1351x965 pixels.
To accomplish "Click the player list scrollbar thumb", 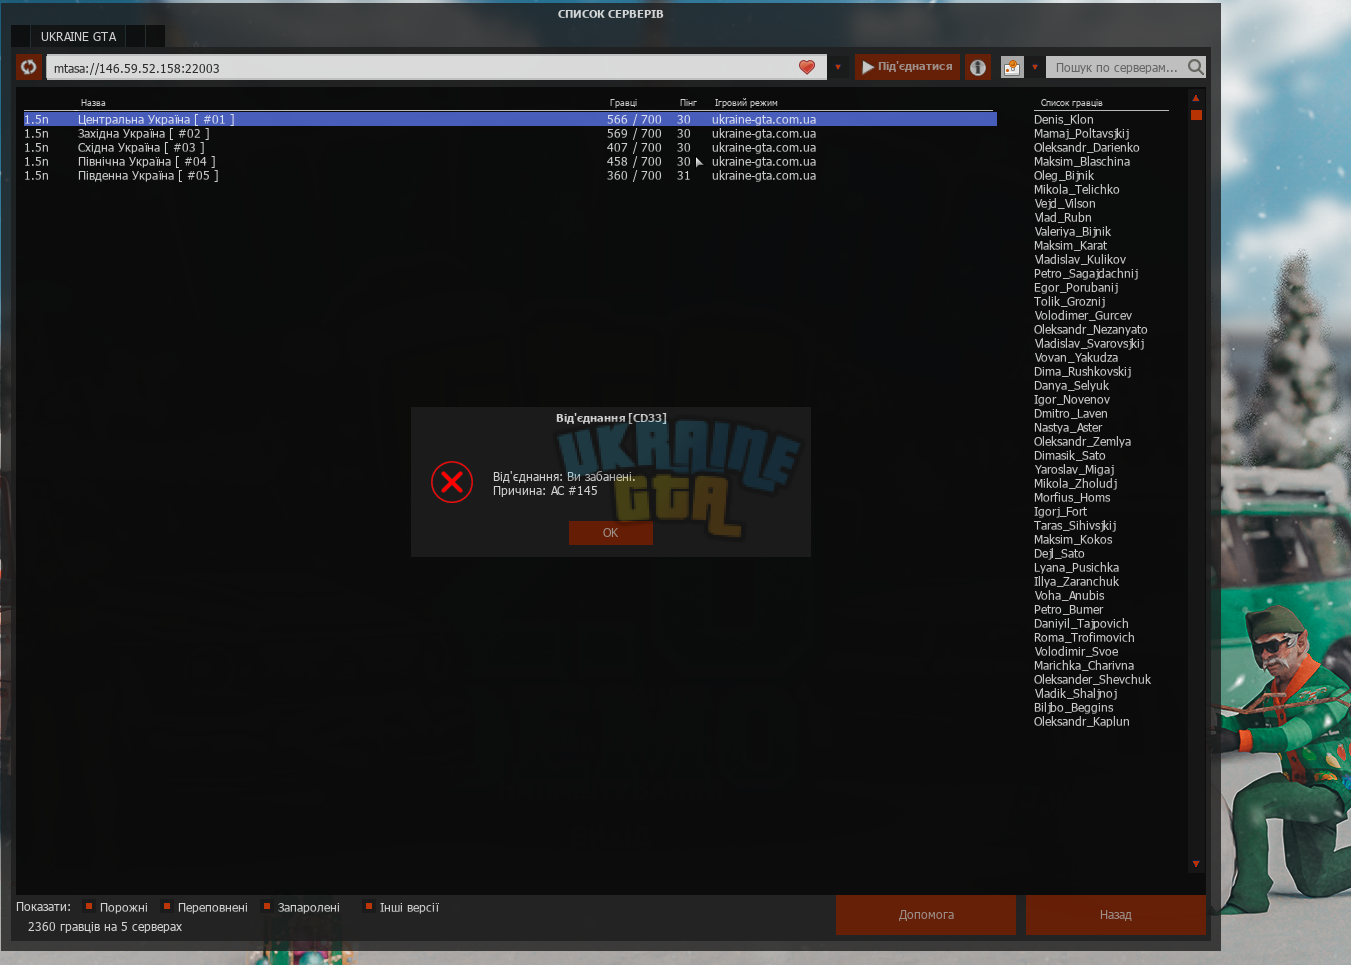I will pos(1196,115).
